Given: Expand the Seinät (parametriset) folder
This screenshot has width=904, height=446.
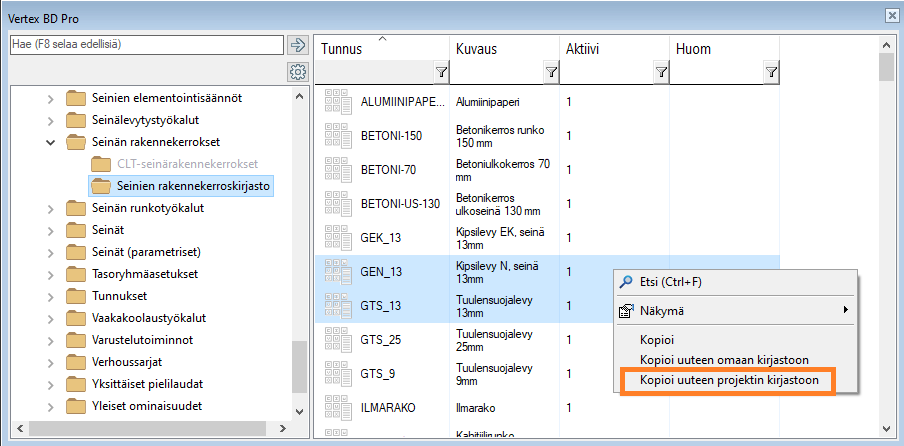Looking at the screenshot, I should click(x=51, y=252).
